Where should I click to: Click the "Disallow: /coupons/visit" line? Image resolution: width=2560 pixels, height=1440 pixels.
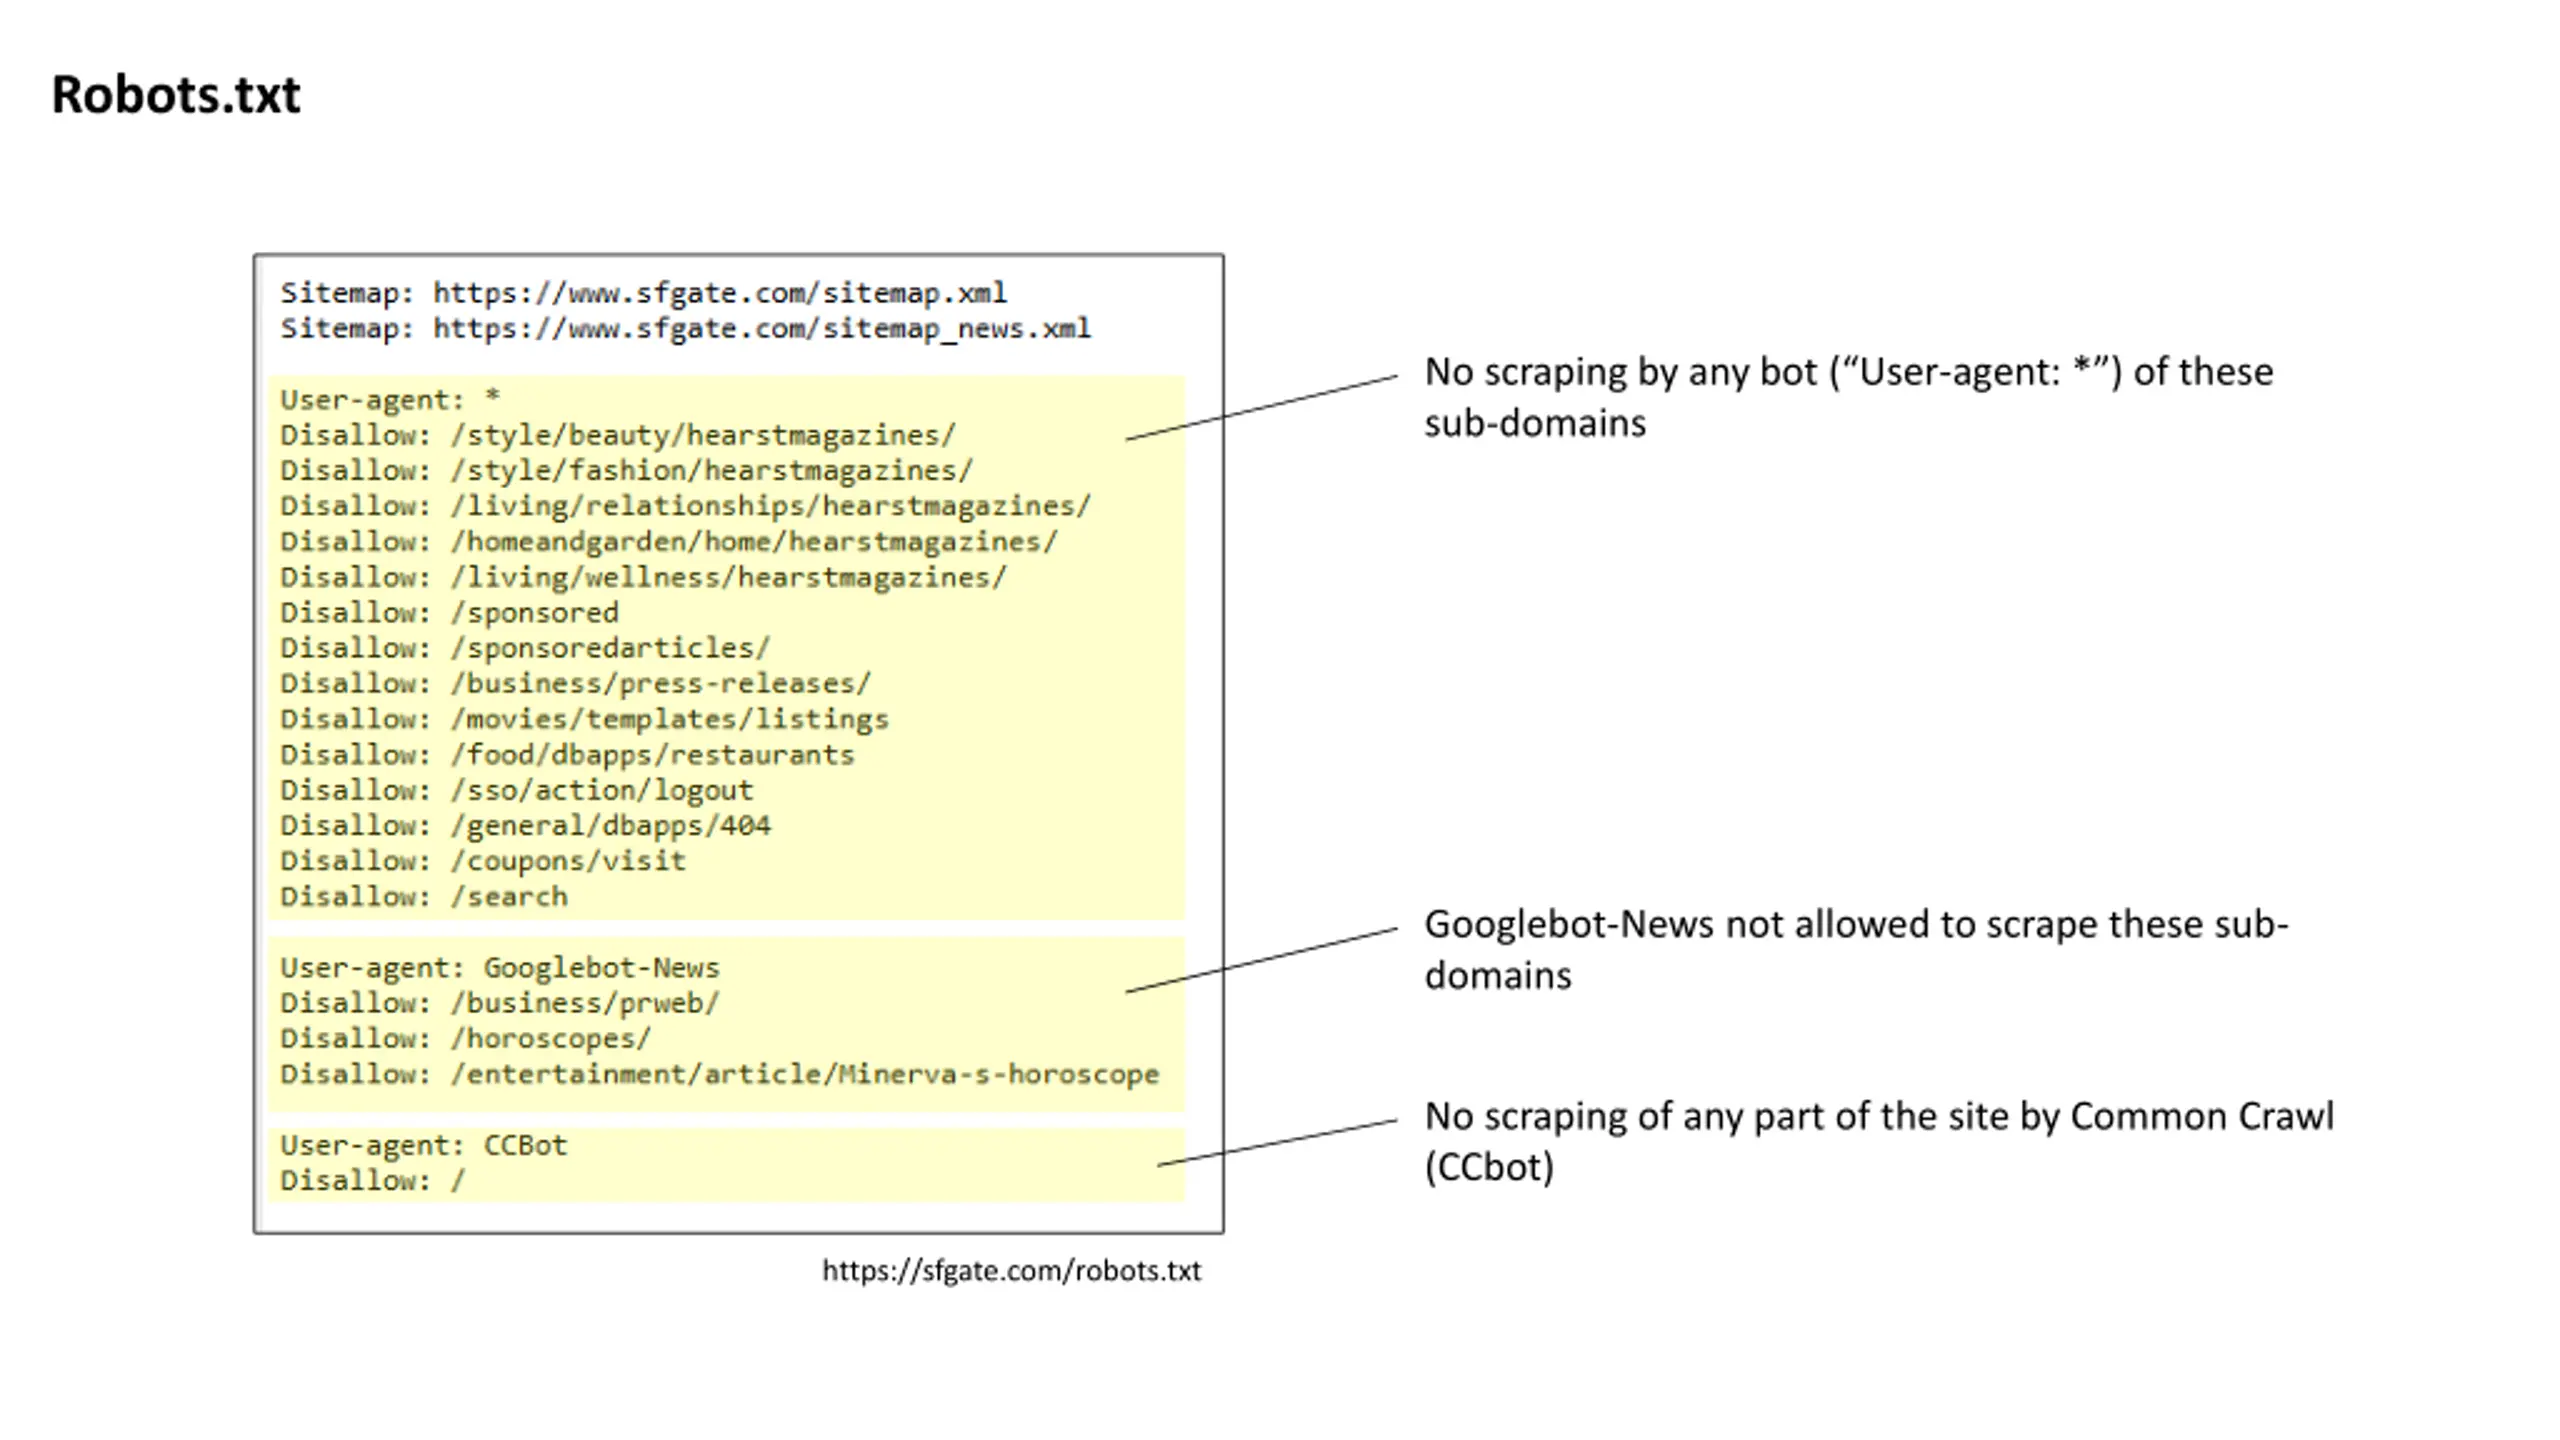(x=483, y=861)
